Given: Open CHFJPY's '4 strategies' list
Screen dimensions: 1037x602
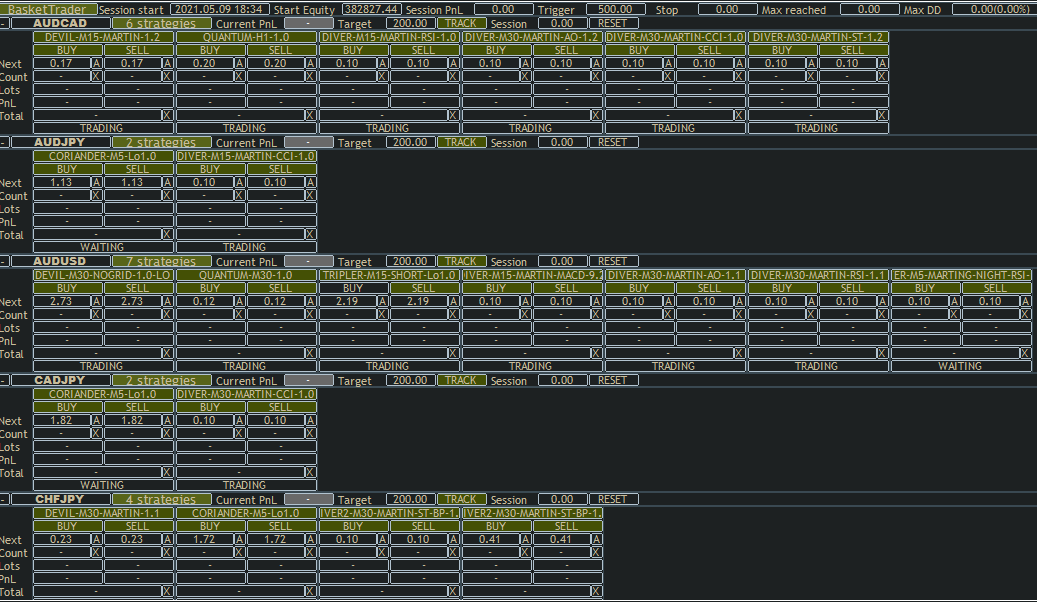Looking at the screenshot, I should [x=161, y=499].
